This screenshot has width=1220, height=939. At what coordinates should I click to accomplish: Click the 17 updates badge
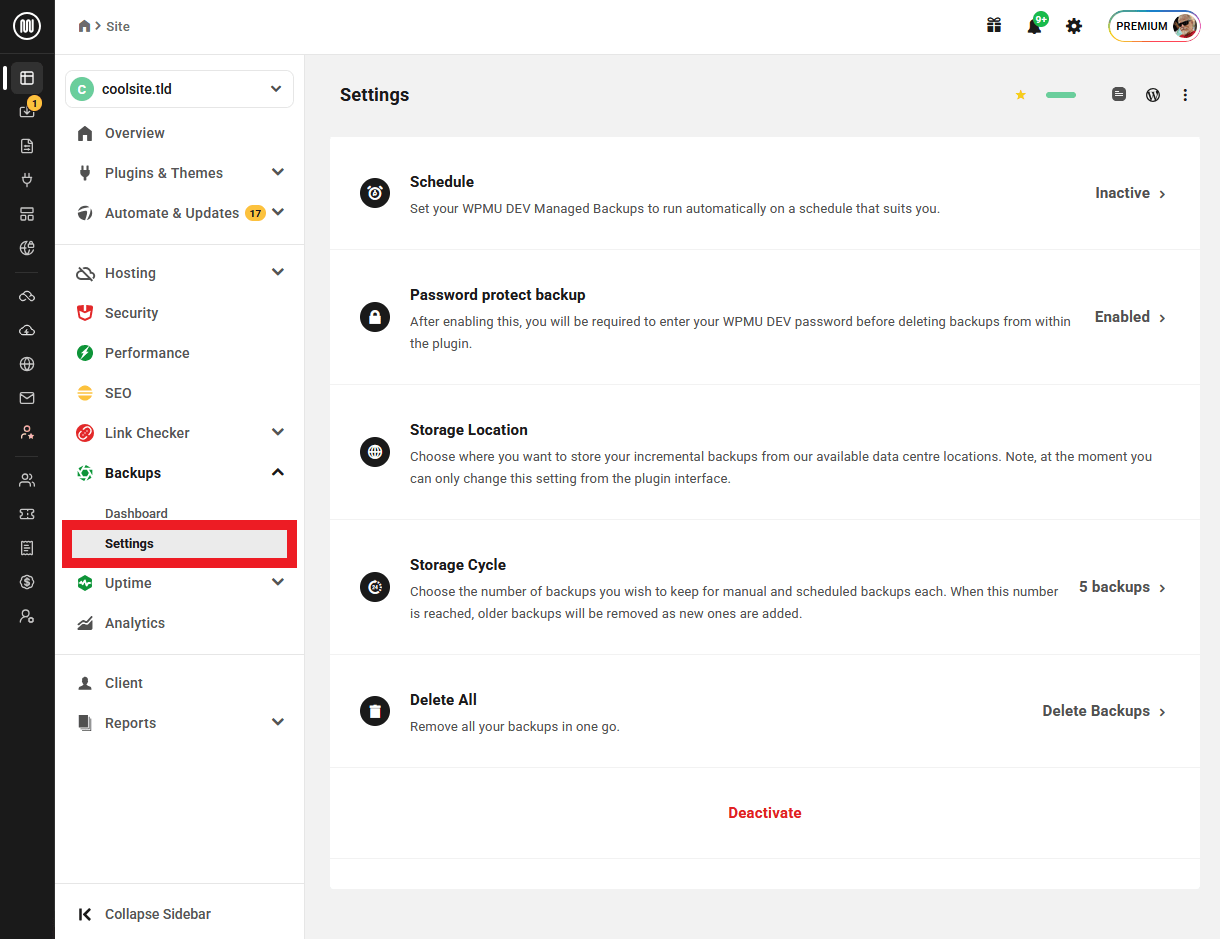click(x=255, y=213)
